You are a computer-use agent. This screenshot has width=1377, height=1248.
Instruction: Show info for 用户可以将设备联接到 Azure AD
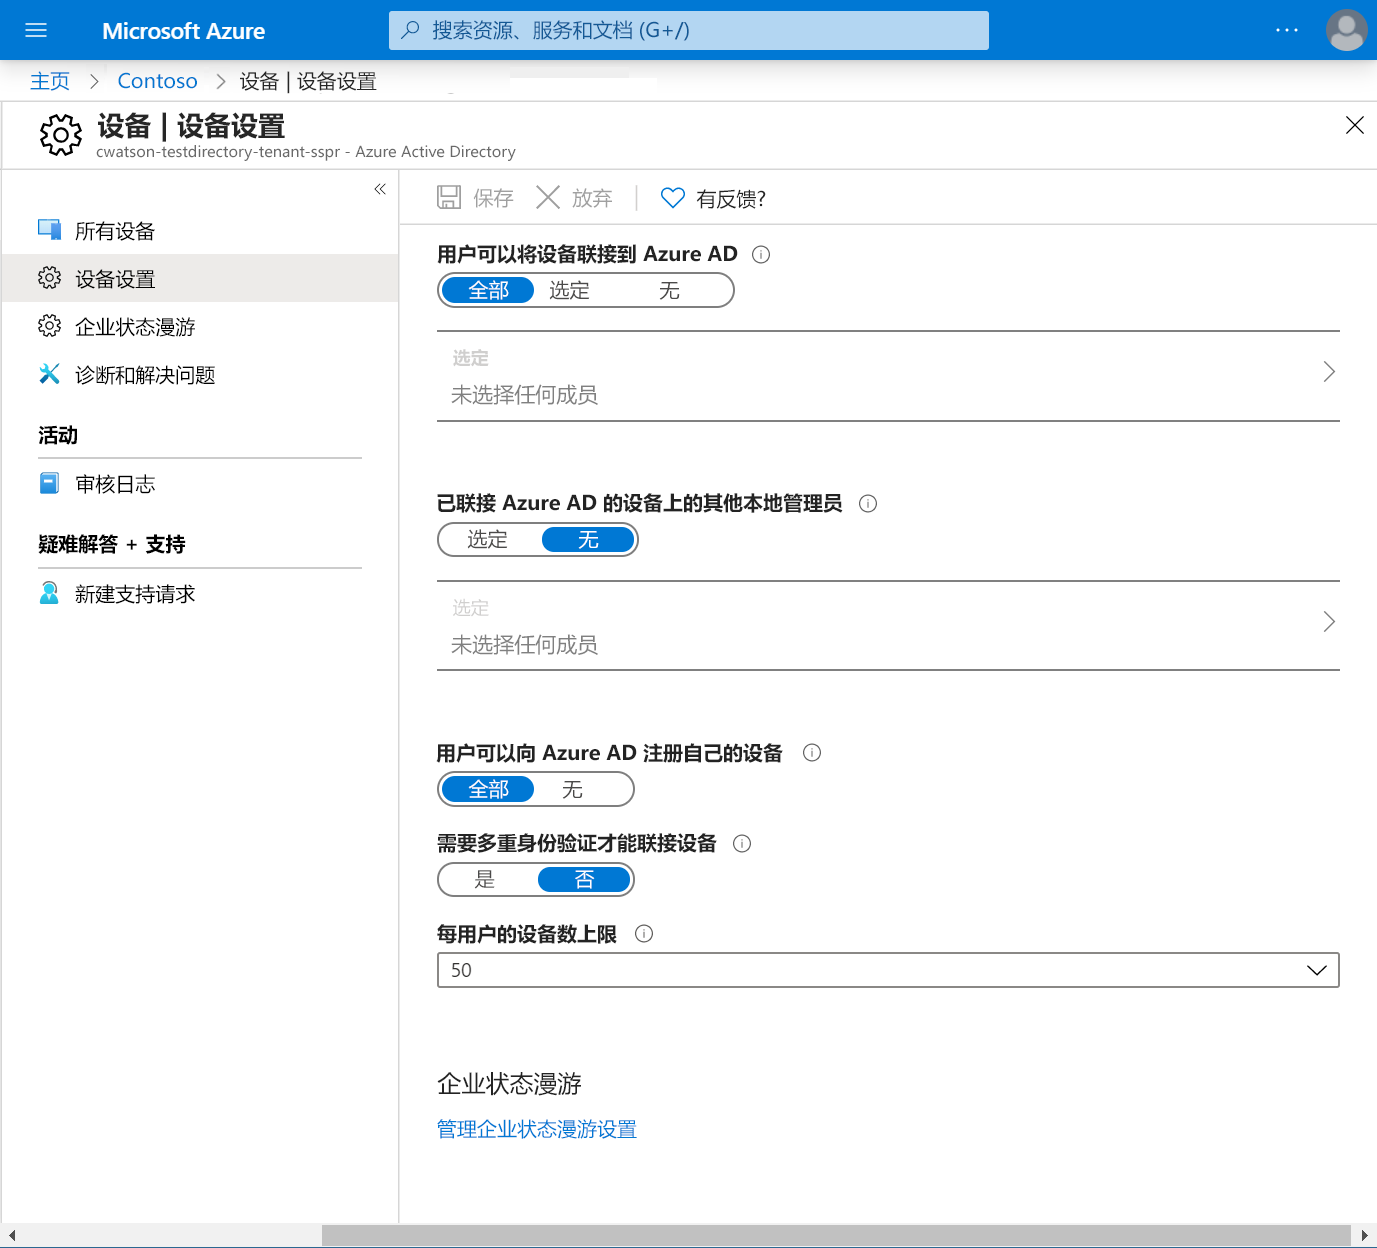coord(761,254)
